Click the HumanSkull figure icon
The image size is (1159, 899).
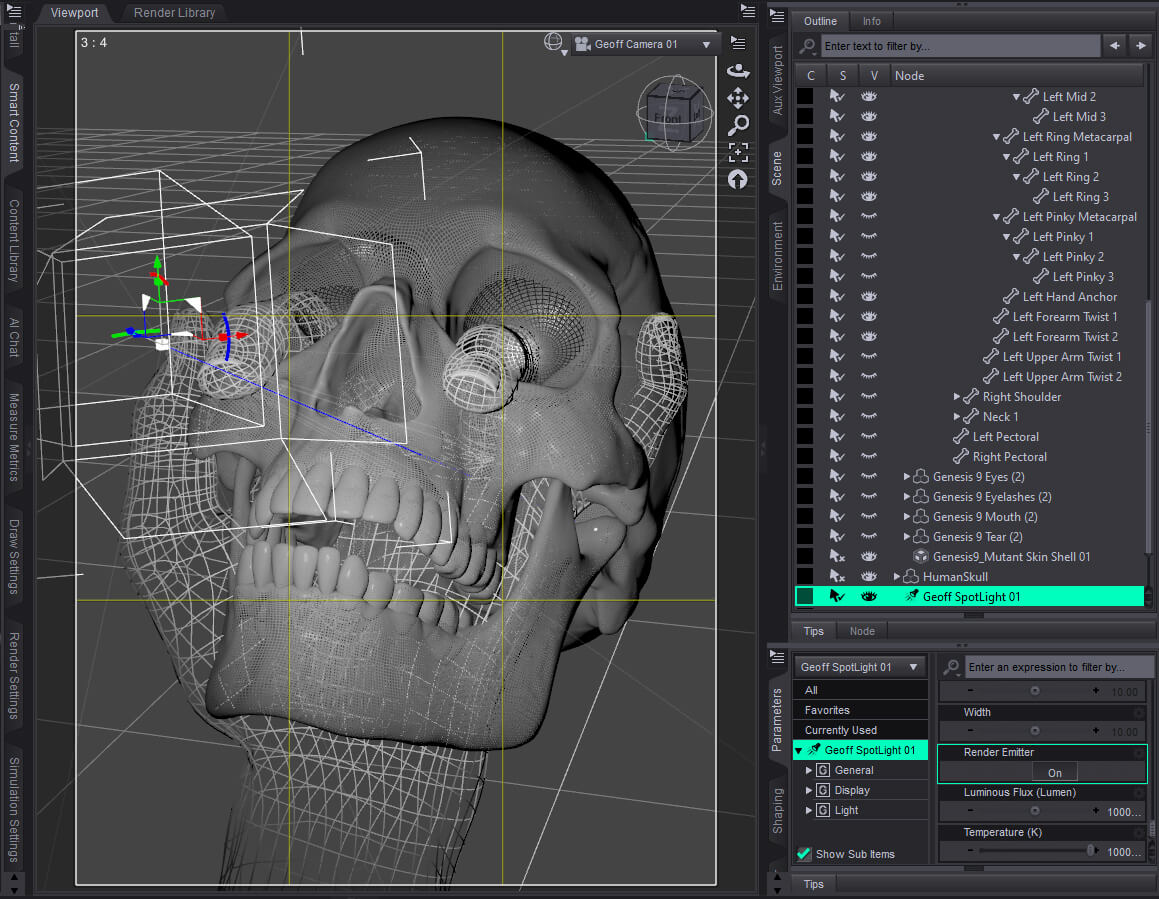tap(911, 576)
